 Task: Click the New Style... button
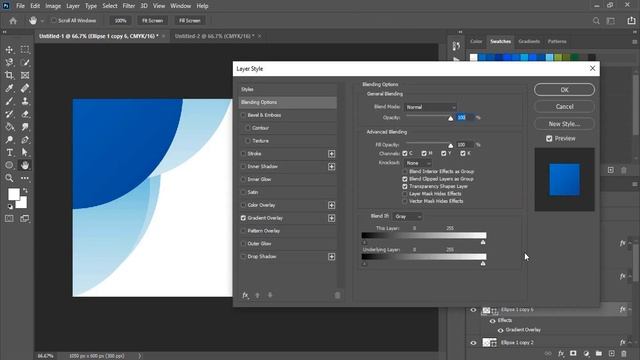(x=564, y=124)
